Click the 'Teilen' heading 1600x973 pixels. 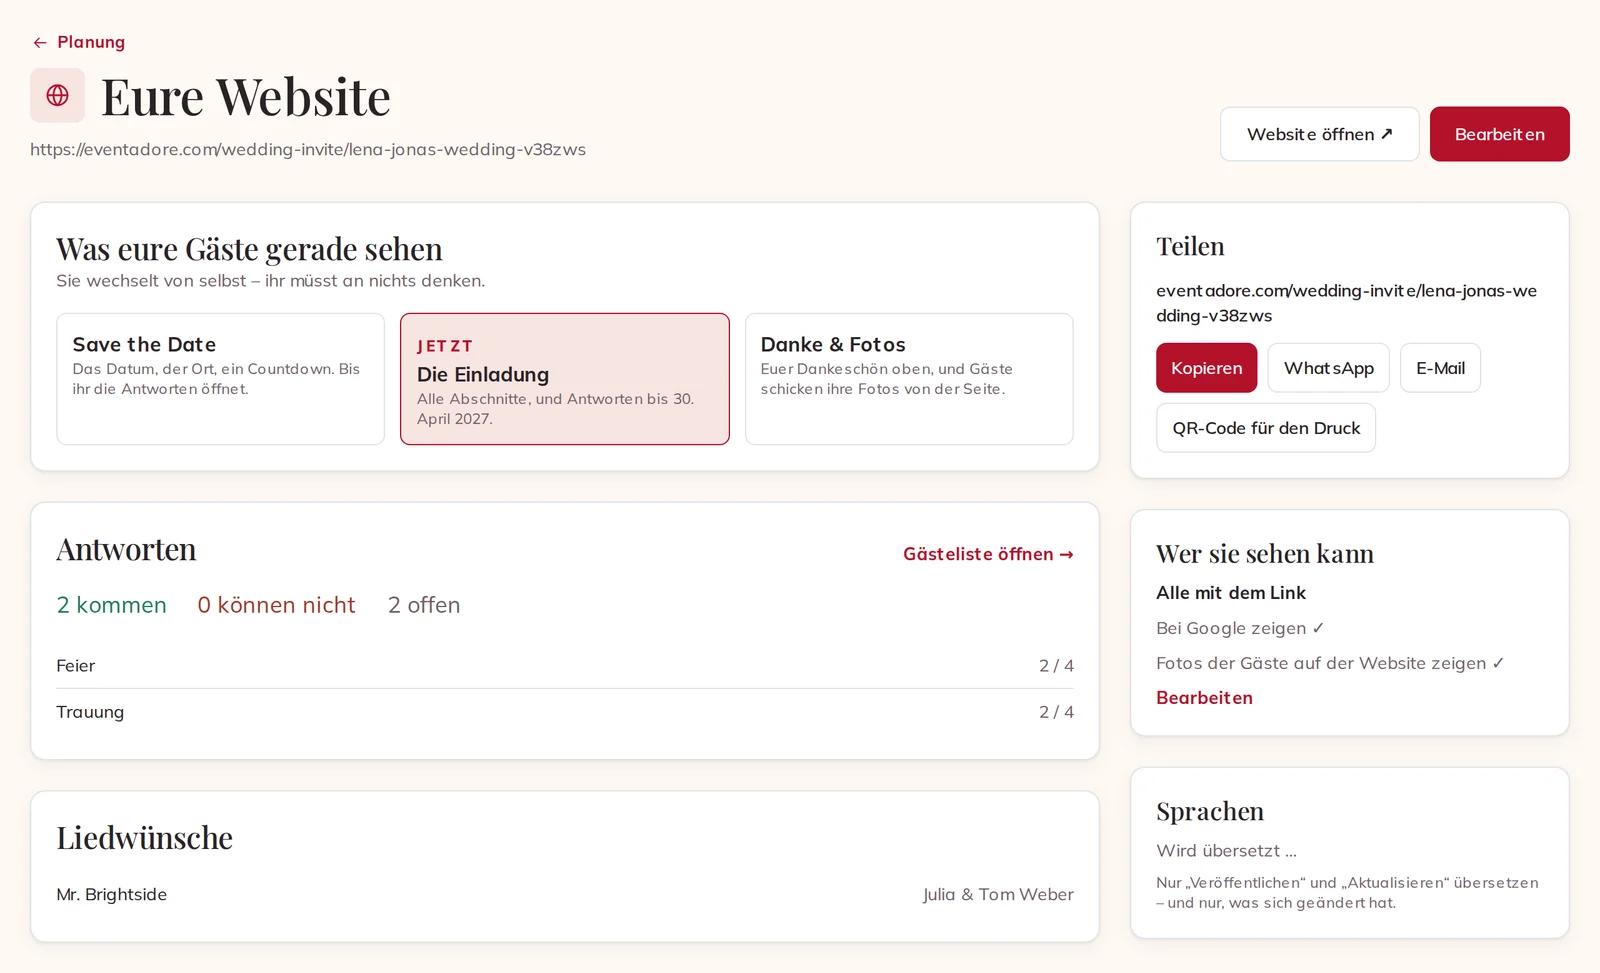(x=1190, y=246)
